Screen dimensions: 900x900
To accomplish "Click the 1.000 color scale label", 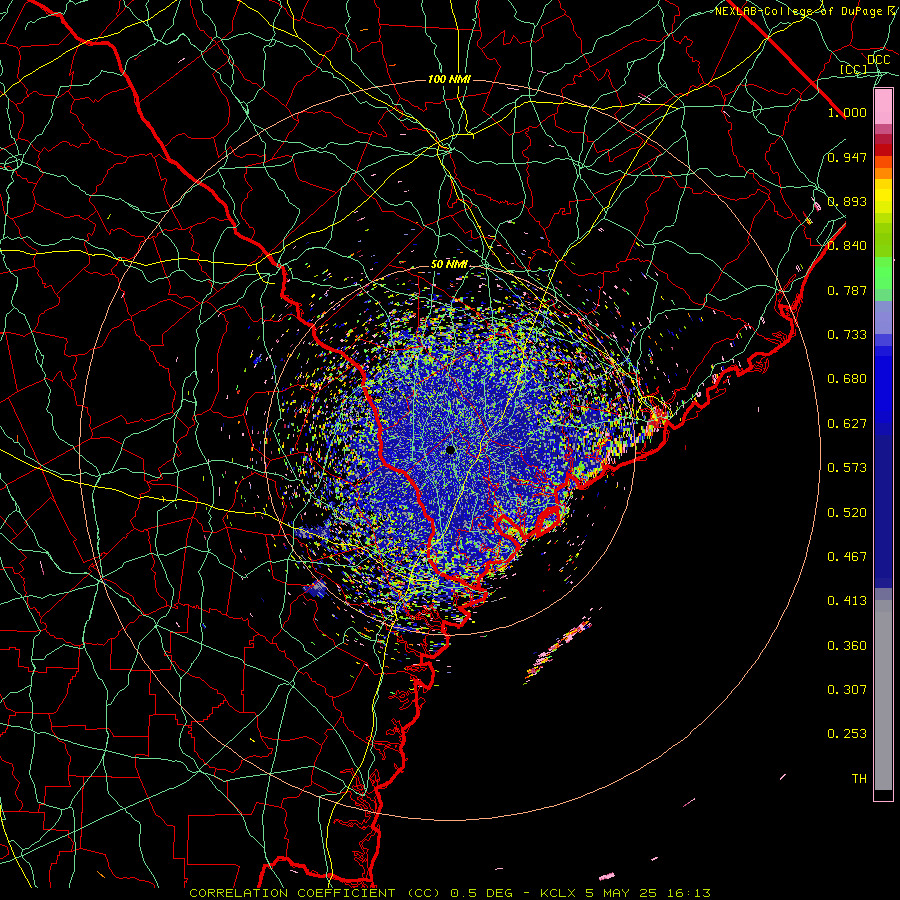I will point(847,112).
